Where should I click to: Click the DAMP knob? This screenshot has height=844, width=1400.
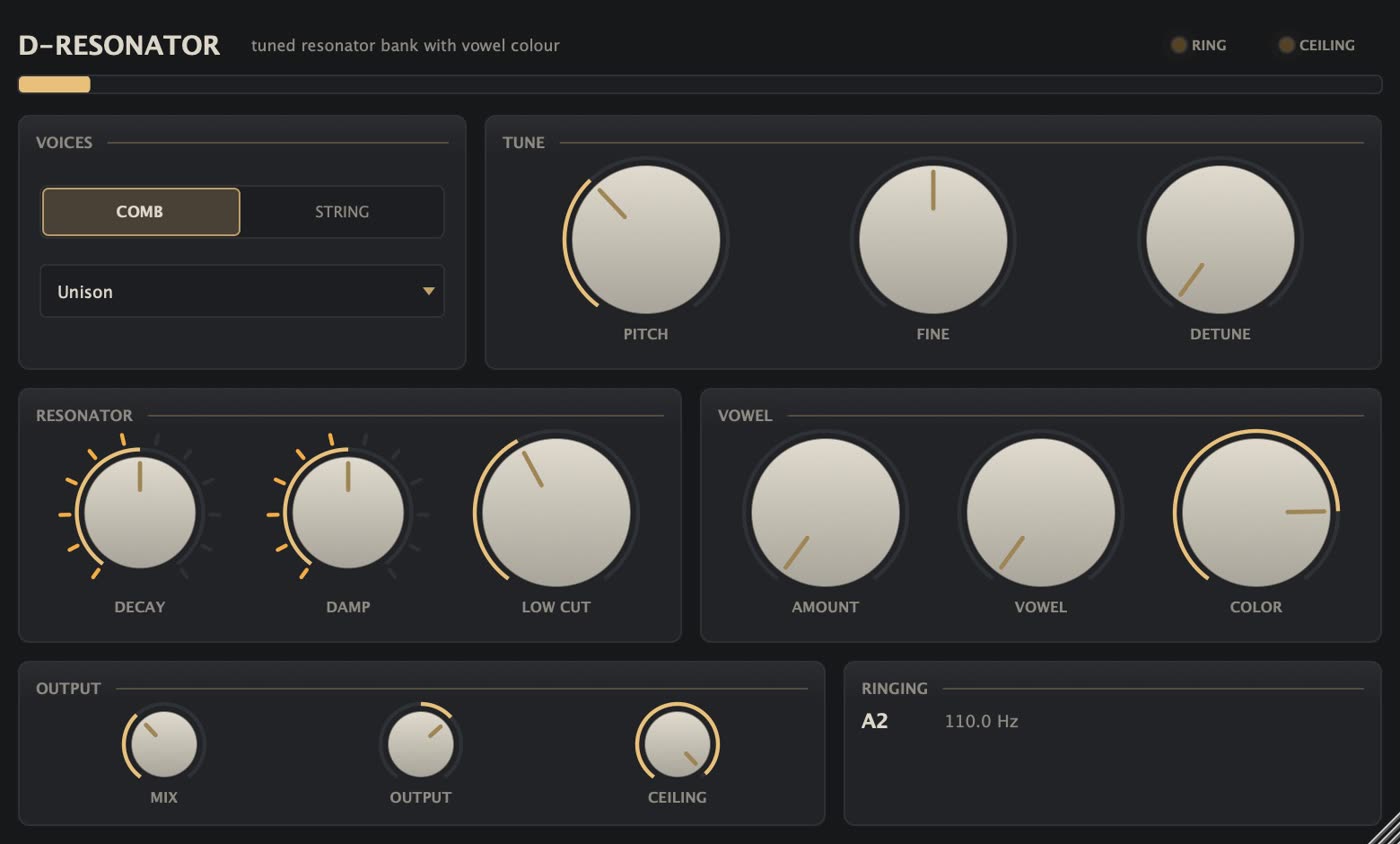(x=348, y=513)
